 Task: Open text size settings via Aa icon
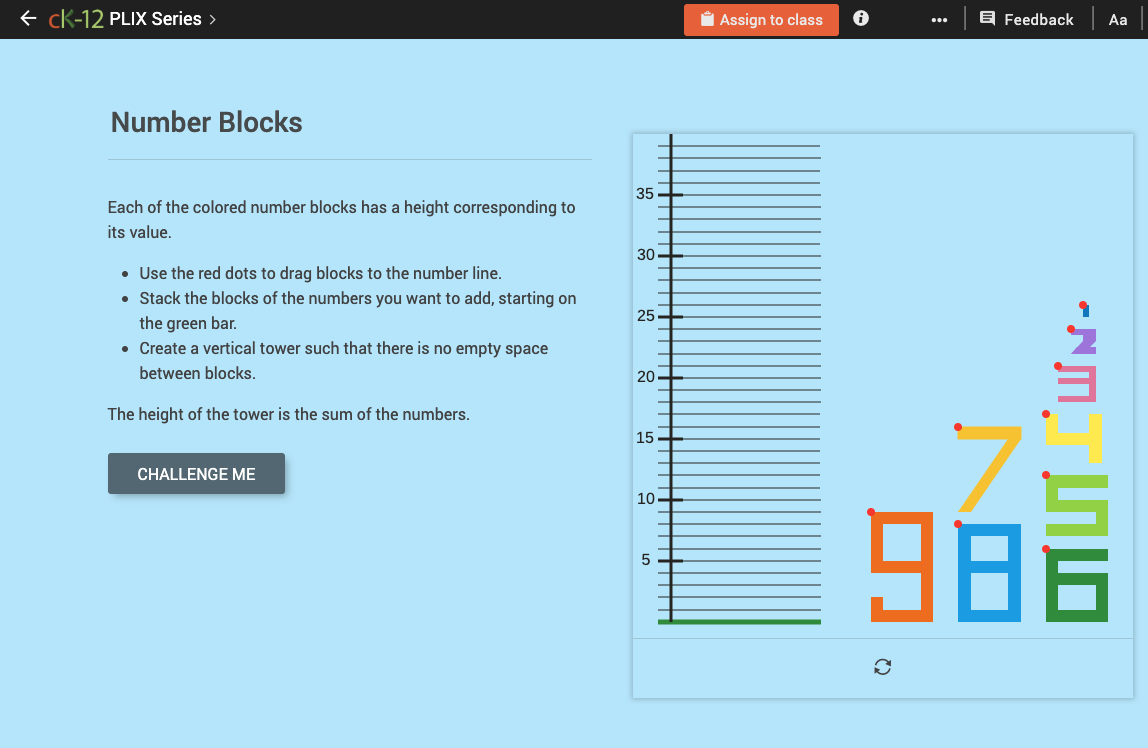point(1117,18)
